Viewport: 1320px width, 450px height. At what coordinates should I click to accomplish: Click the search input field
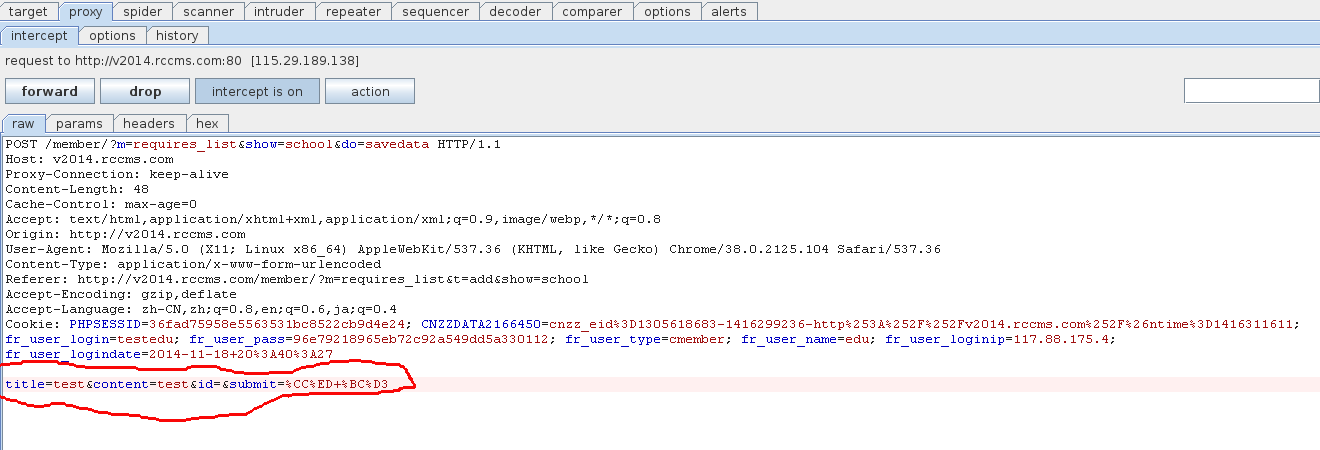click(x=1252, y=90)
